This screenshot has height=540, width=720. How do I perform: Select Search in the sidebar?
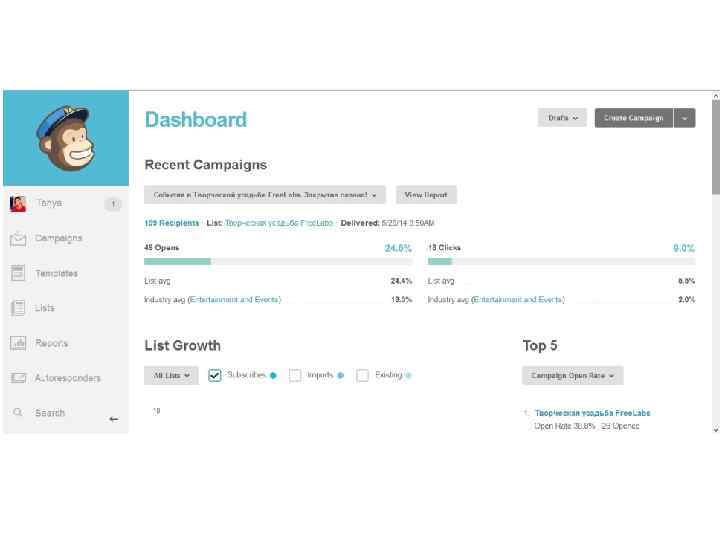coord(50,413)
